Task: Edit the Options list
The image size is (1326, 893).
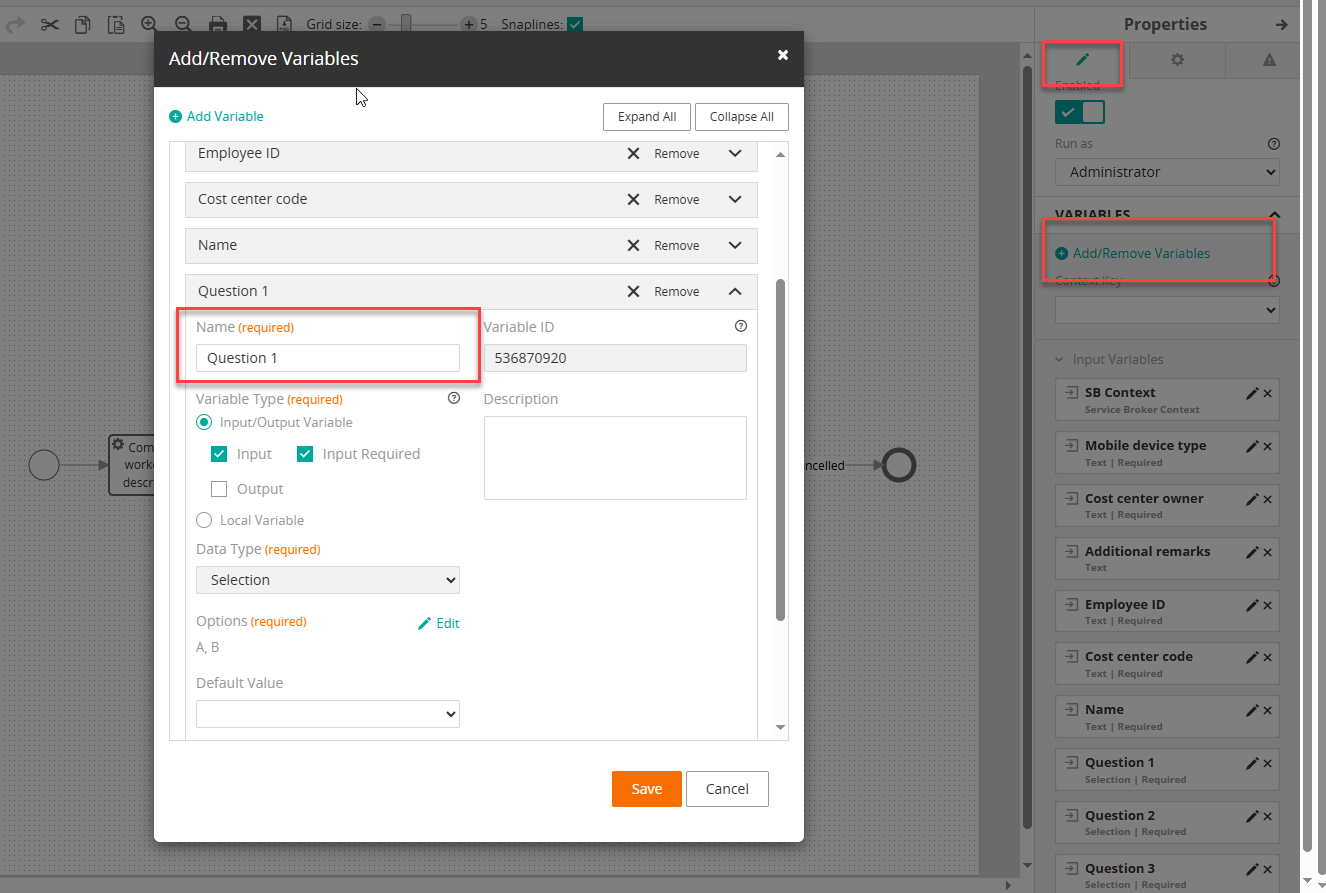Action: pos(438,623)
